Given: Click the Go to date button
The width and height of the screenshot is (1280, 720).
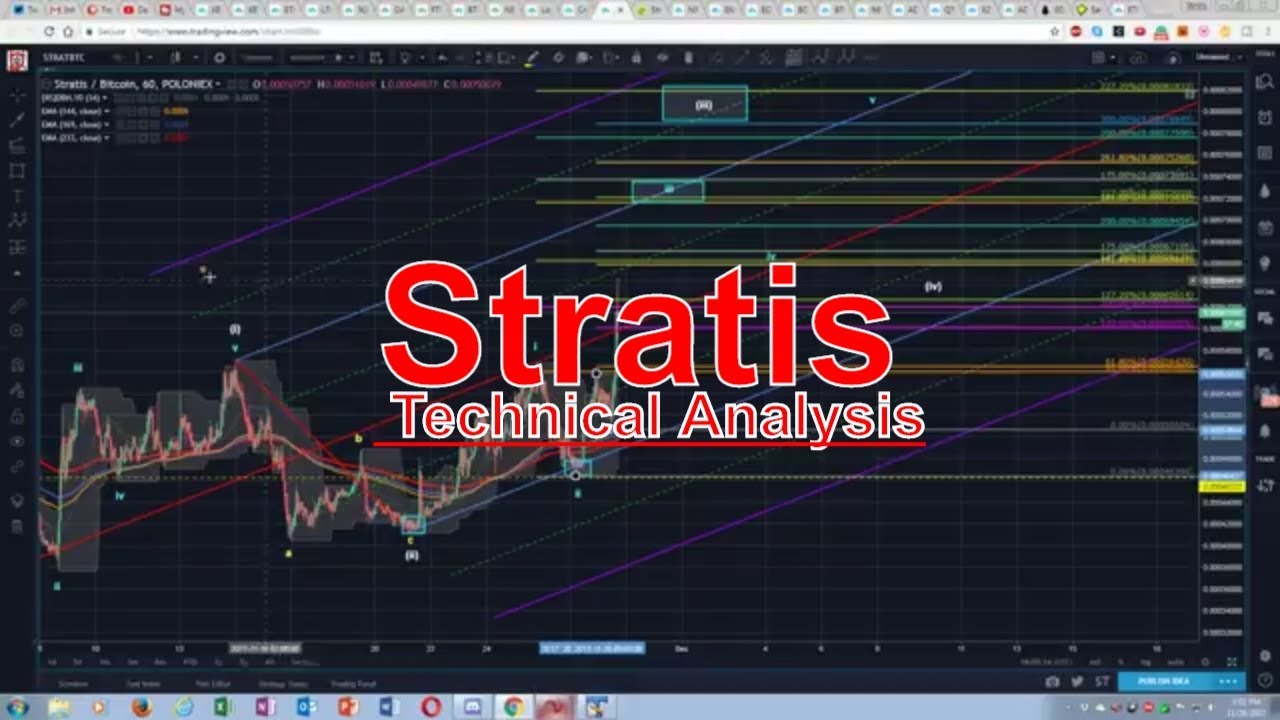Looking at the screenshot, I should [x=304, y=662].
